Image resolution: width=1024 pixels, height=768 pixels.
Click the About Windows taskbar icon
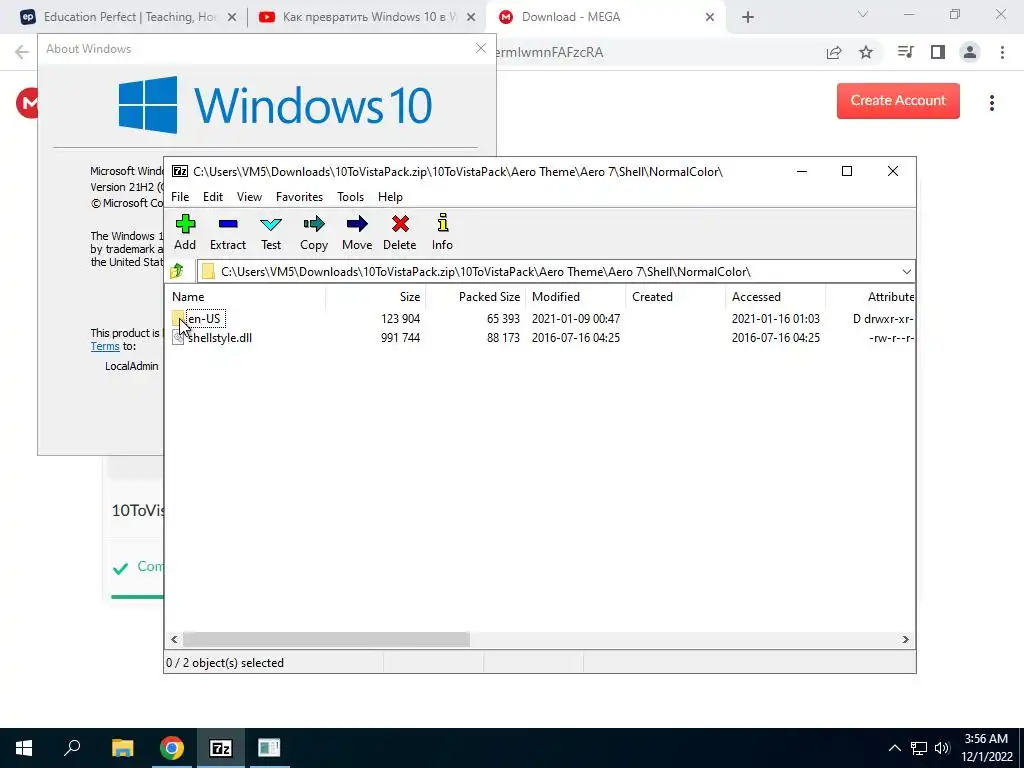269,748
